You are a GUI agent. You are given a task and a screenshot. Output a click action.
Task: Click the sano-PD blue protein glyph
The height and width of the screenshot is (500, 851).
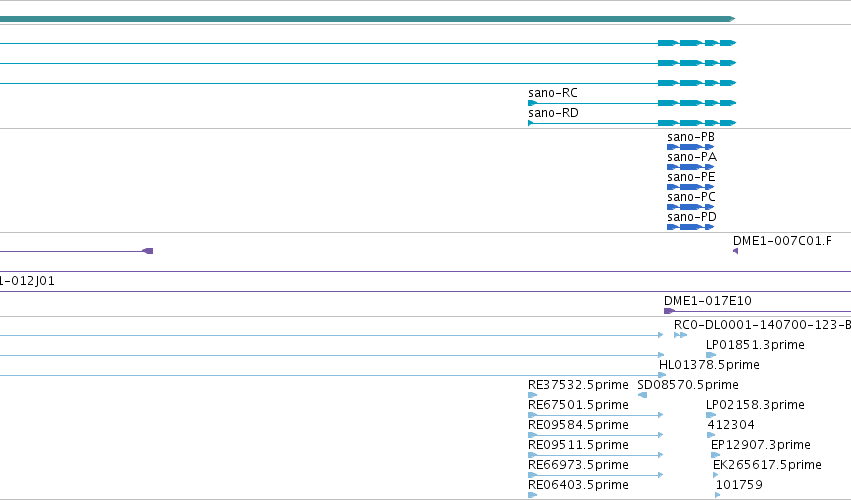690,227
